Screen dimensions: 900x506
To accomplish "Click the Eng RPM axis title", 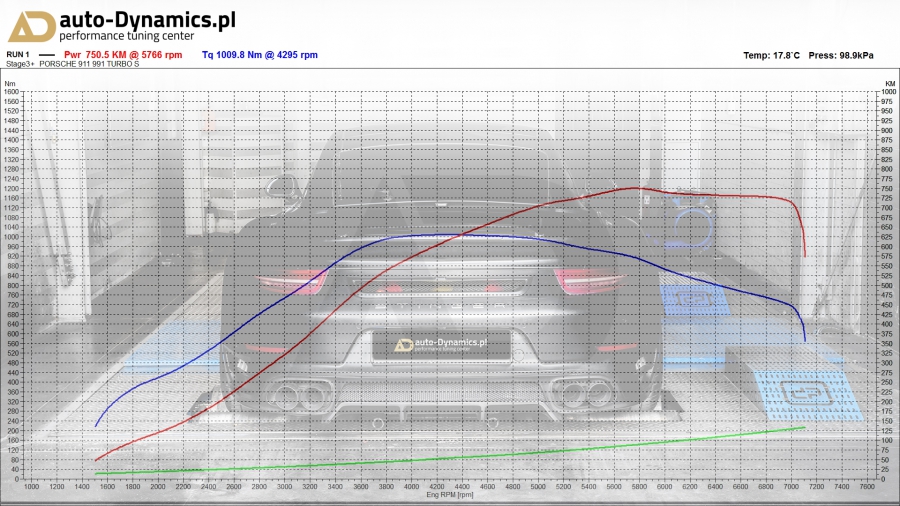I will (446, 495).
